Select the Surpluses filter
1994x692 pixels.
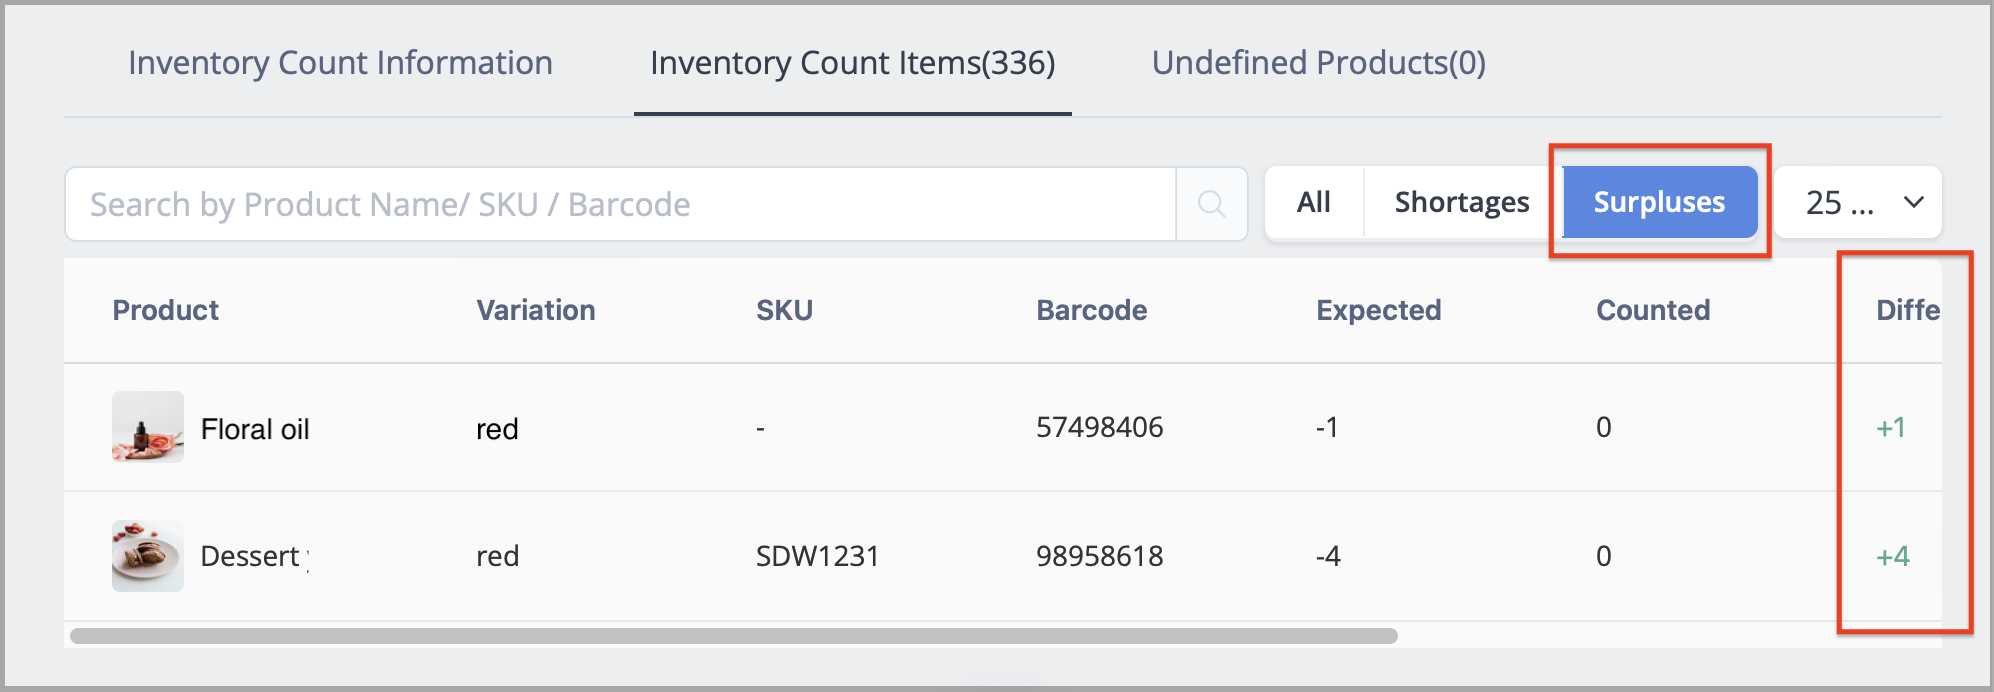point(1658,202)
